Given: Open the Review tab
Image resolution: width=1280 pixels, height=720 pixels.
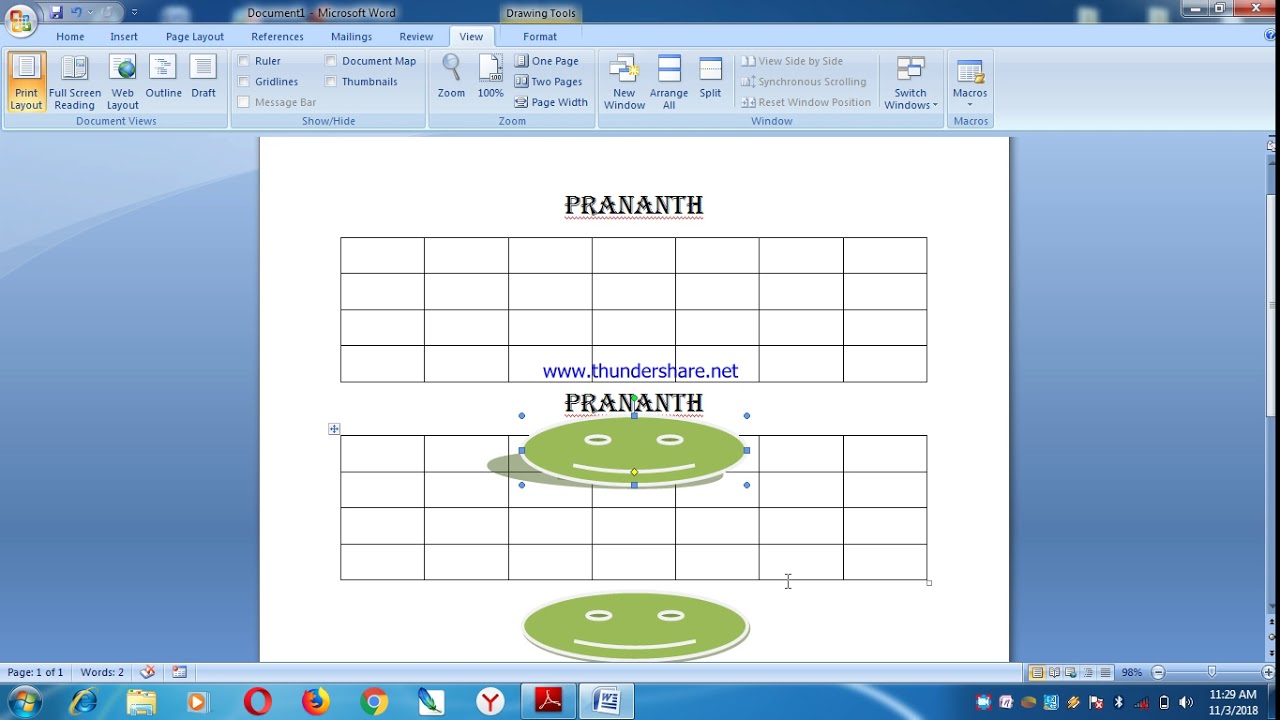Looking at the screenshot, I should [x=416, y=37].
